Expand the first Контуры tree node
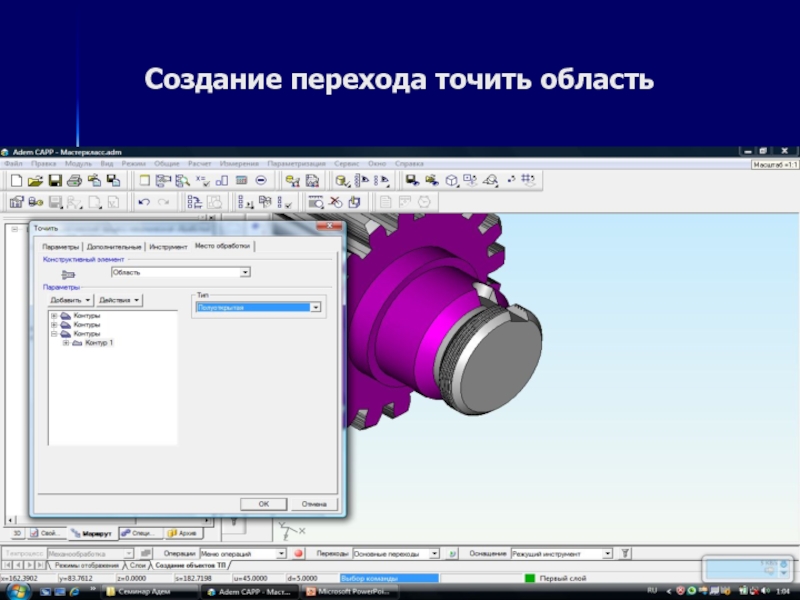The width and height of the screenshot is (800, 600). (54, 316)
